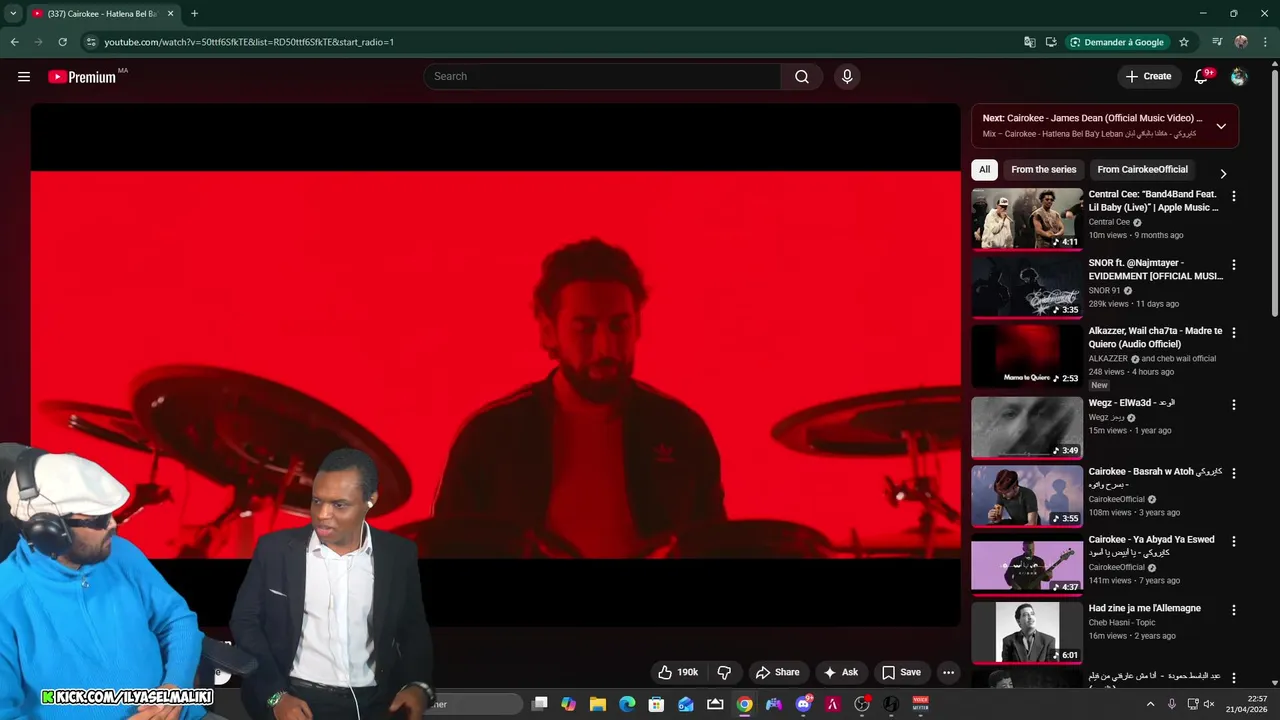Open Central Cee Band4Band video thumbnail
Image resolution: width=1280 pixels, height=720 pixels.
[1027, 218]
